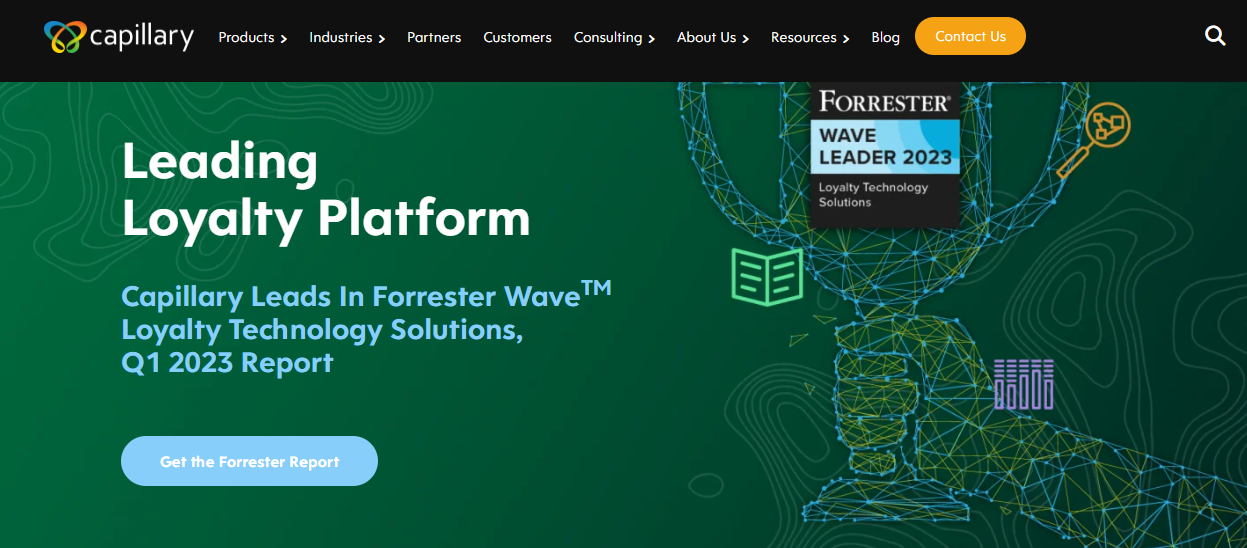Screen dimensions: 1247x548
Task: Navigate to the Blog link
Action: tap(885, 37)
